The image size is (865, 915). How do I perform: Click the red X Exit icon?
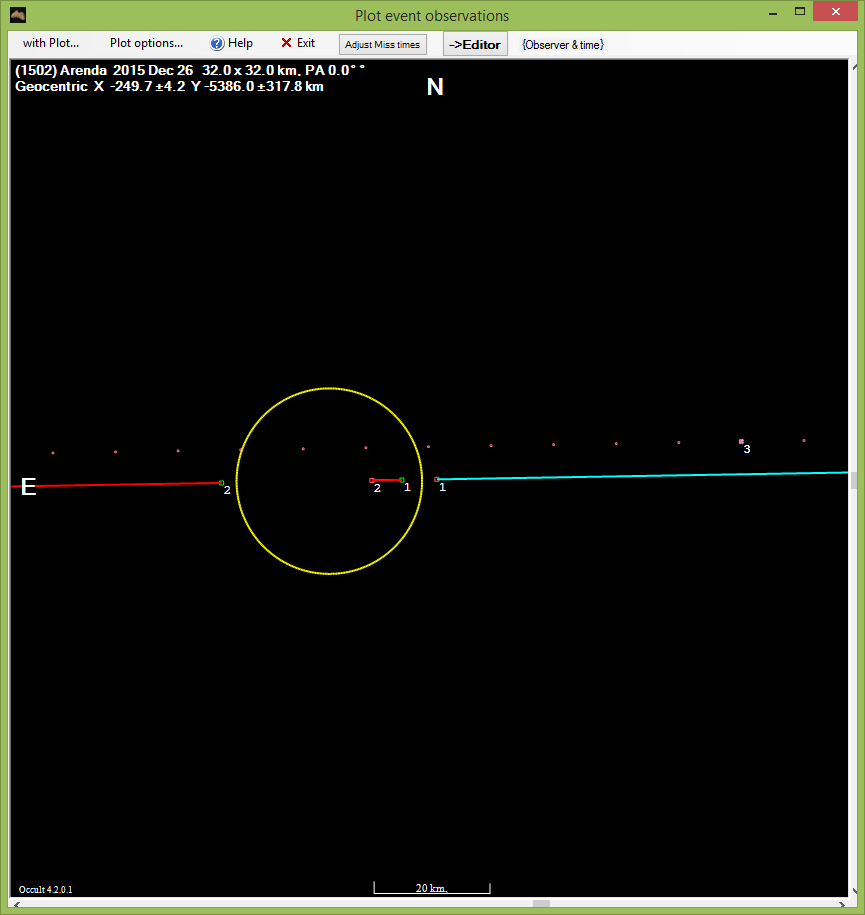(x=286, y=43)
